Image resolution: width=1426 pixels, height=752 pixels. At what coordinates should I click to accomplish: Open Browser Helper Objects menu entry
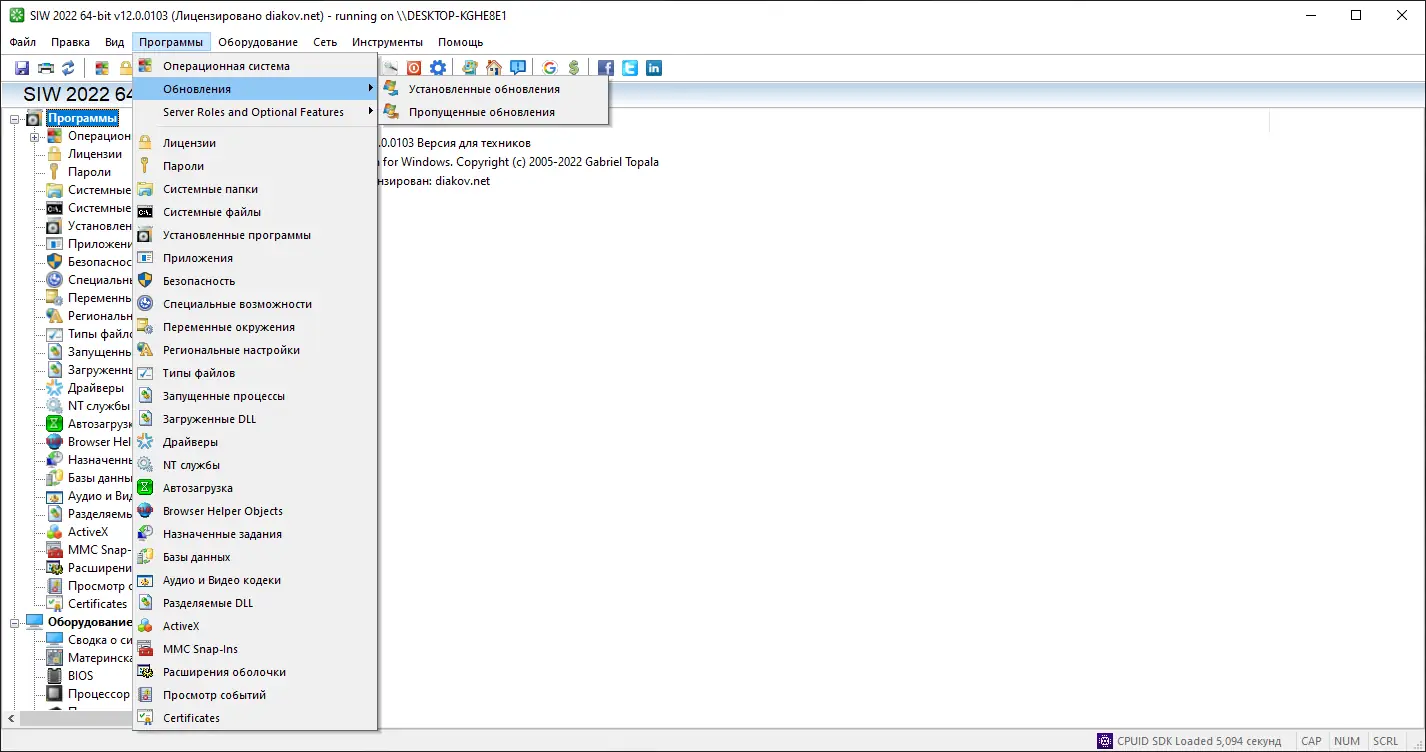pos(255,511)
